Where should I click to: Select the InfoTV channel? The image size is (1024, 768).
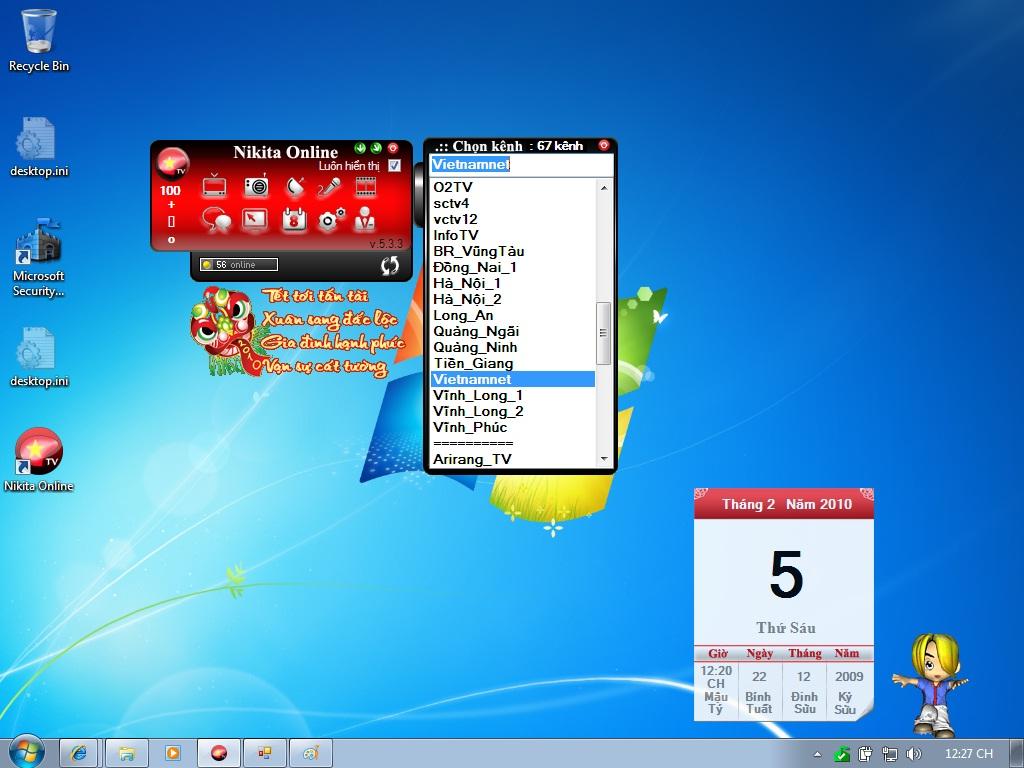(x=513, y=235)
